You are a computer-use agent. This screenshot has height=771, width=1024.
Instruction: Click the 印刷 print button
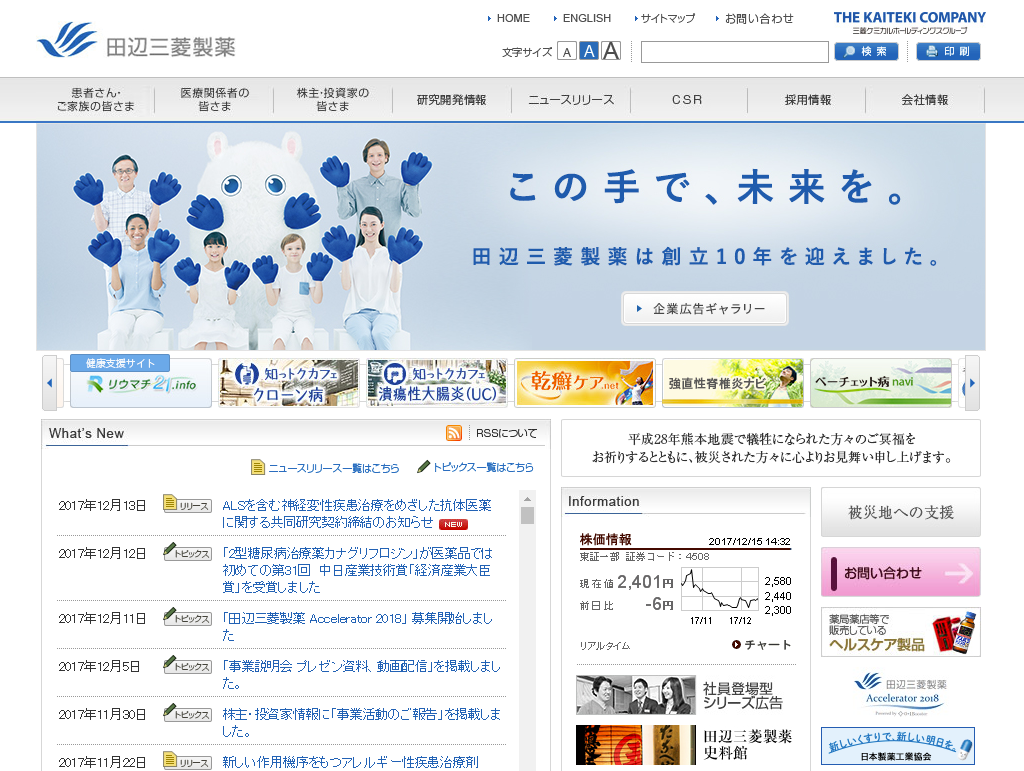(x=948, y=51)
